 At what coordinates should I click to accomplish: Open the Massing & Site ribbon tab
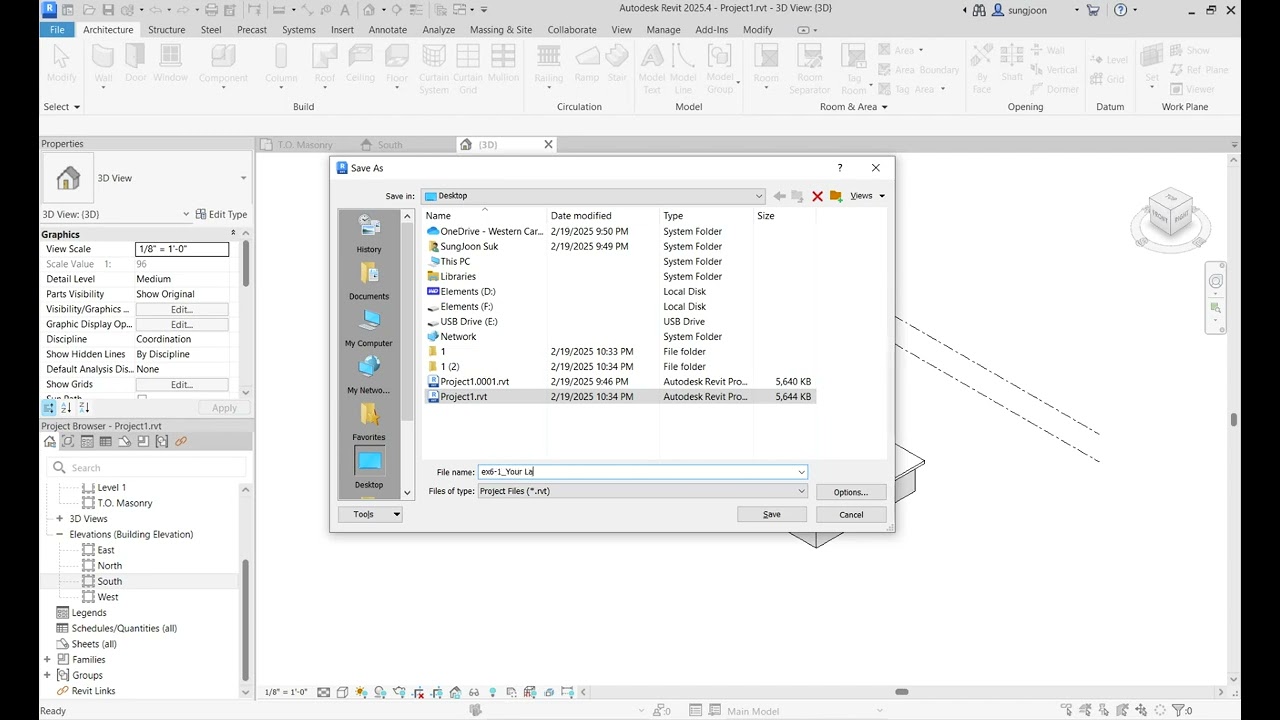click(x=500, y=30)
